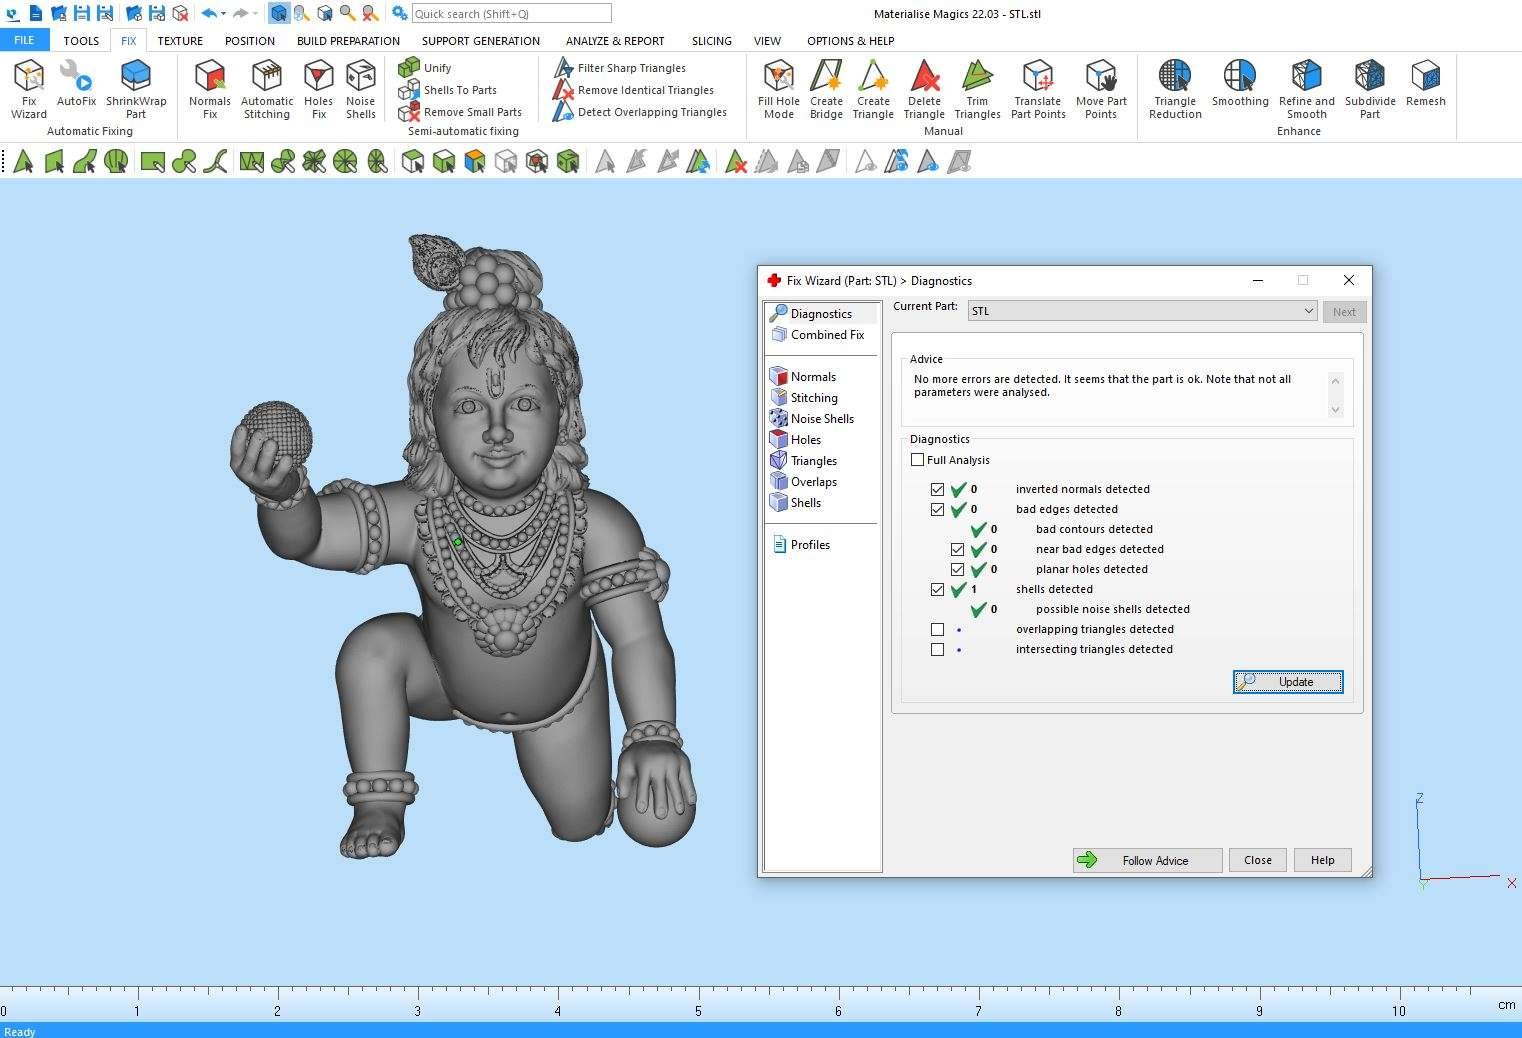Open the Analyze & Report tab
This screenshot has width=1522, height=1038.
pos(614,41)
